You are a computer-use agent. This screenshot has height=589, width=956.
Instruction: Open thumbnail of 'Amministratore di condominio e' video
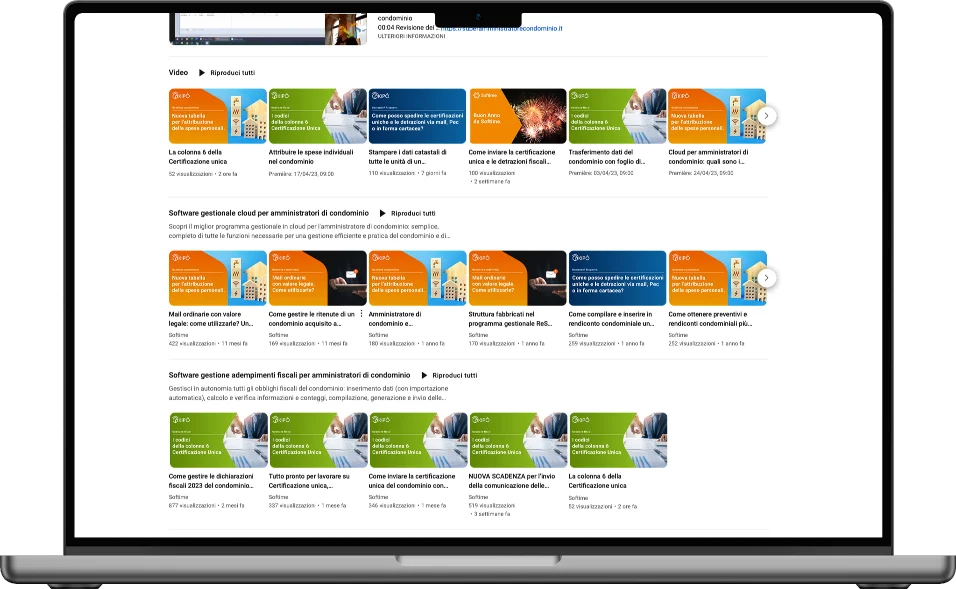click(418, 278)
